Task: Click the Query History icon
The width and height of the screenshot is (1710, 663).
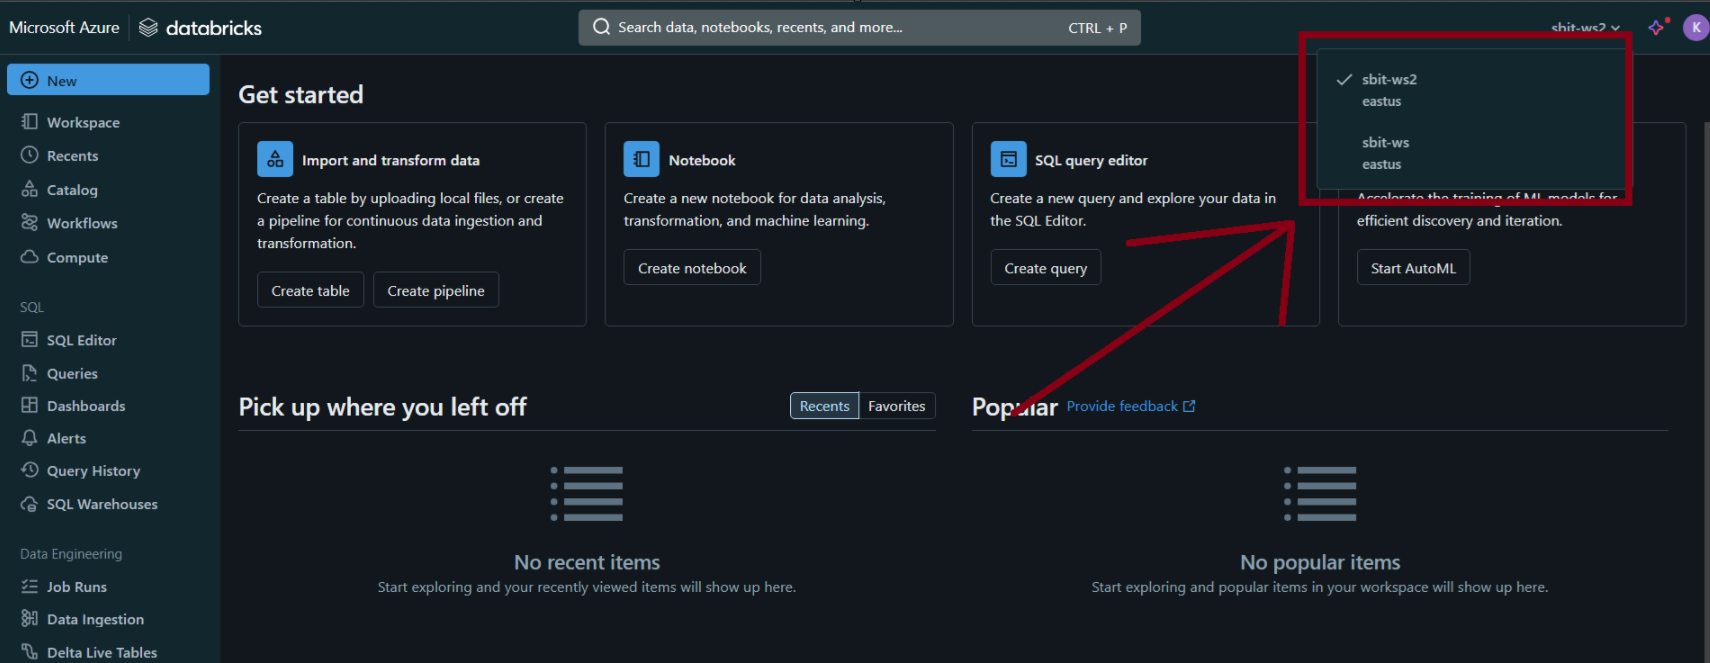Action: (30, 470)
